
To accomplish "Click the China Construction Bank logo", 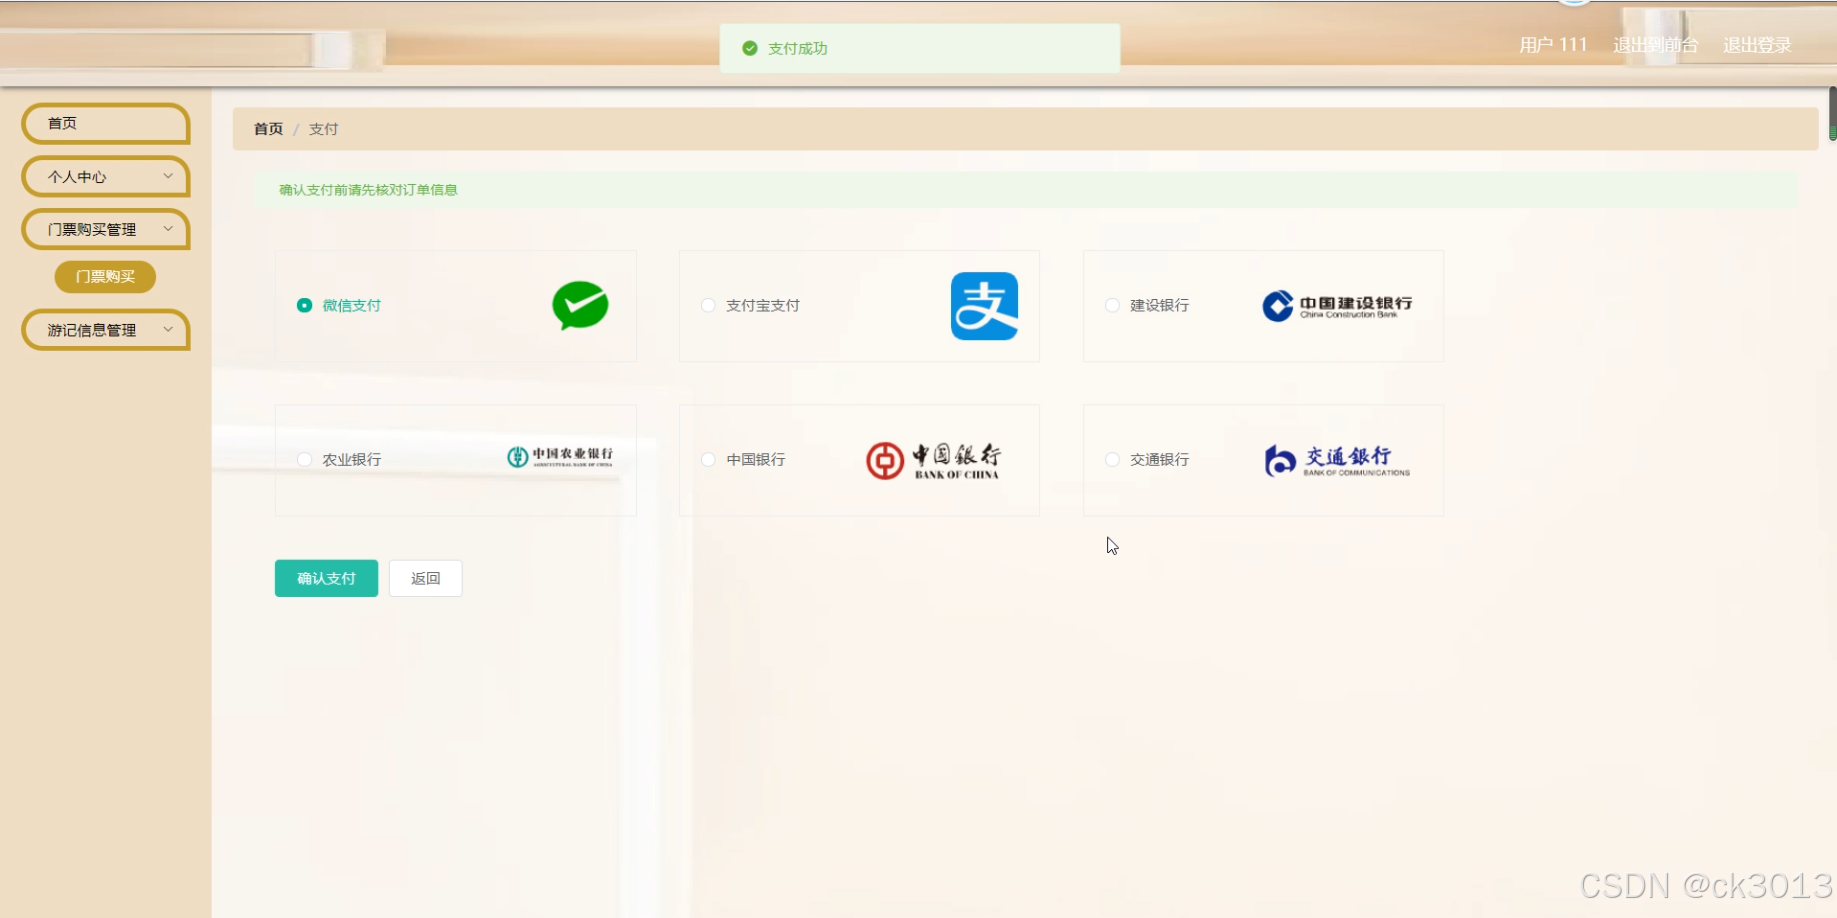I will (x=1337, y=306).
